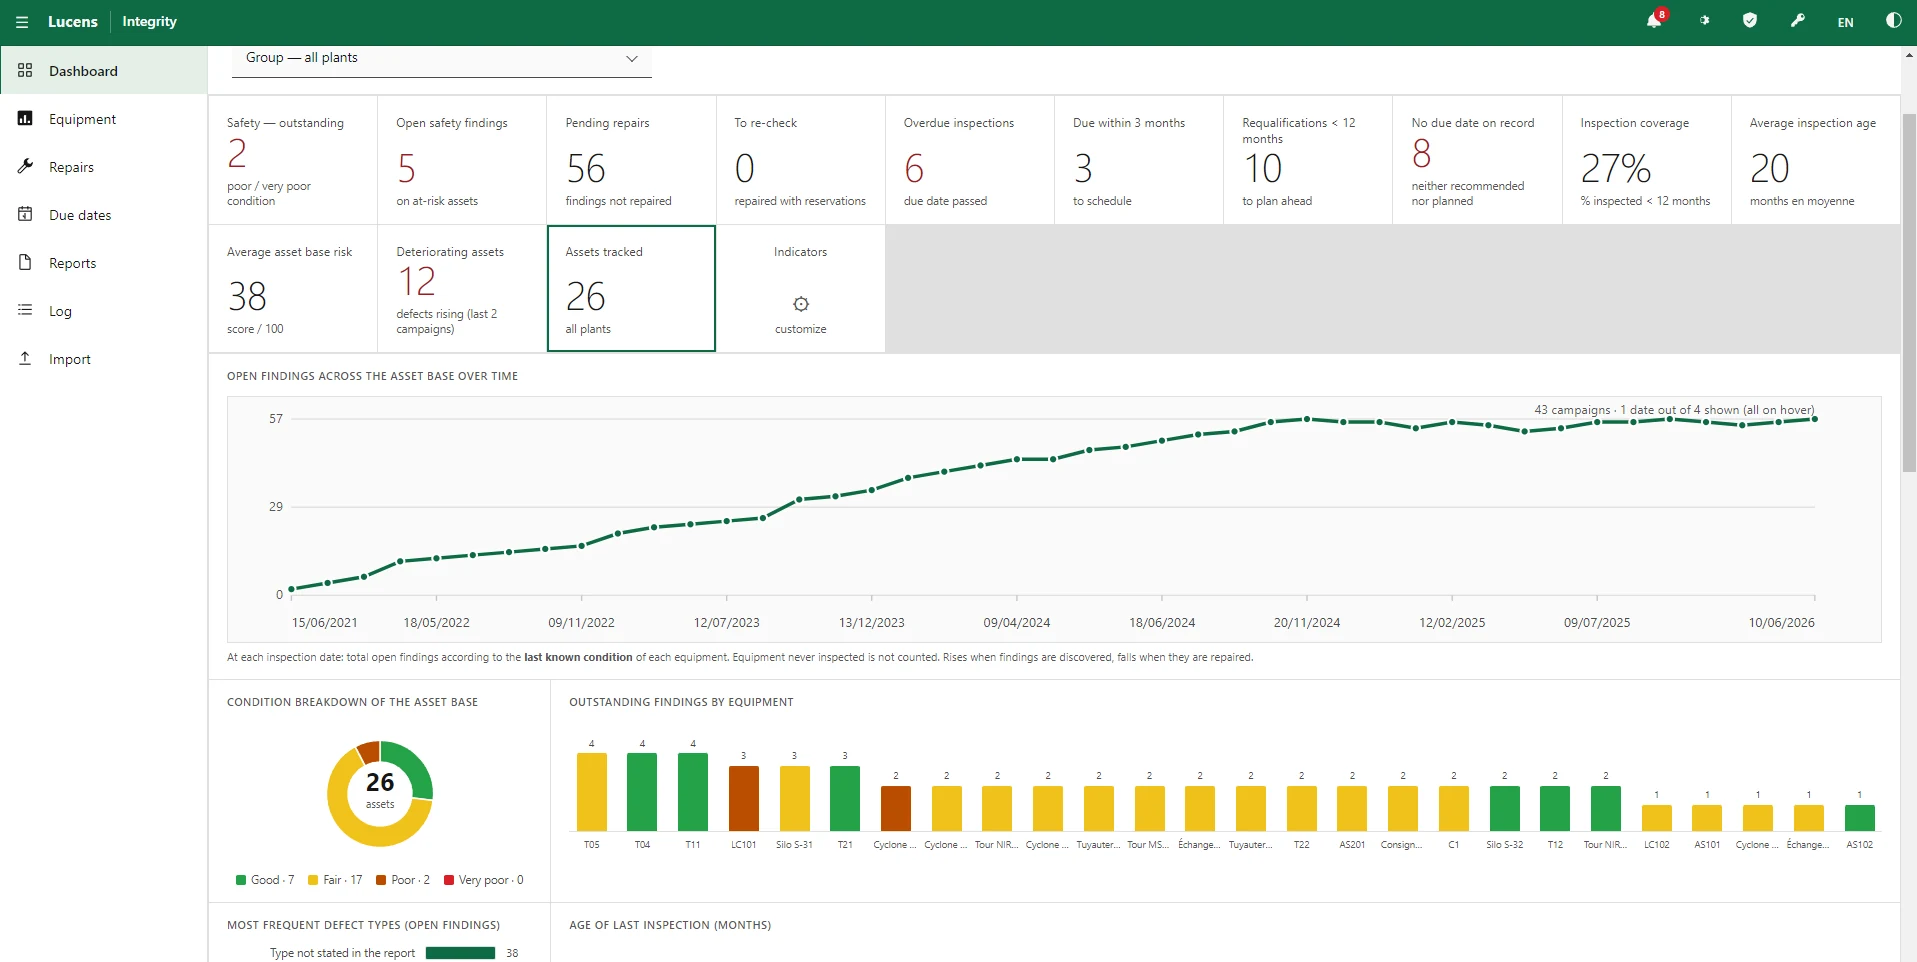The image size is (1917, 962).
Task: Toggle the Fair legend swatch in the condition chart
Action: point(313,880)
